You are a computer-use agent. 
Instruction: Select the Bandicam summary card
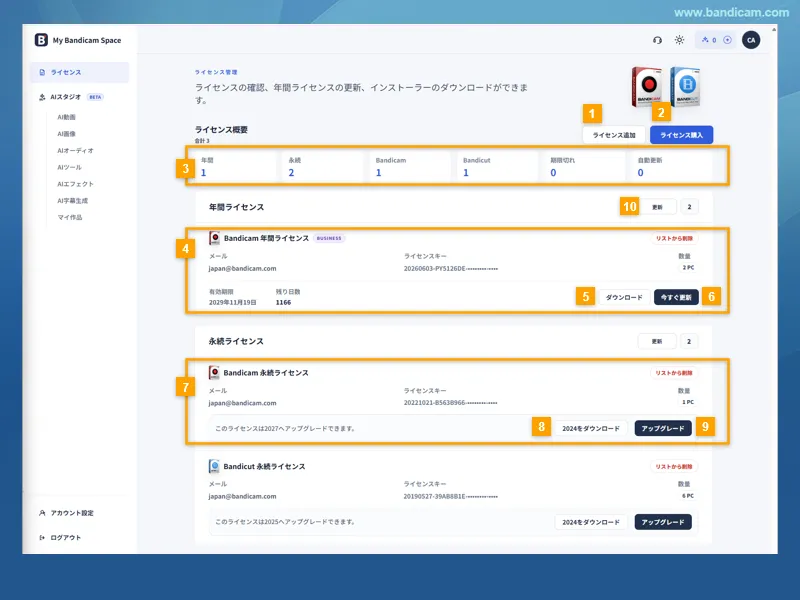point(412,166)
